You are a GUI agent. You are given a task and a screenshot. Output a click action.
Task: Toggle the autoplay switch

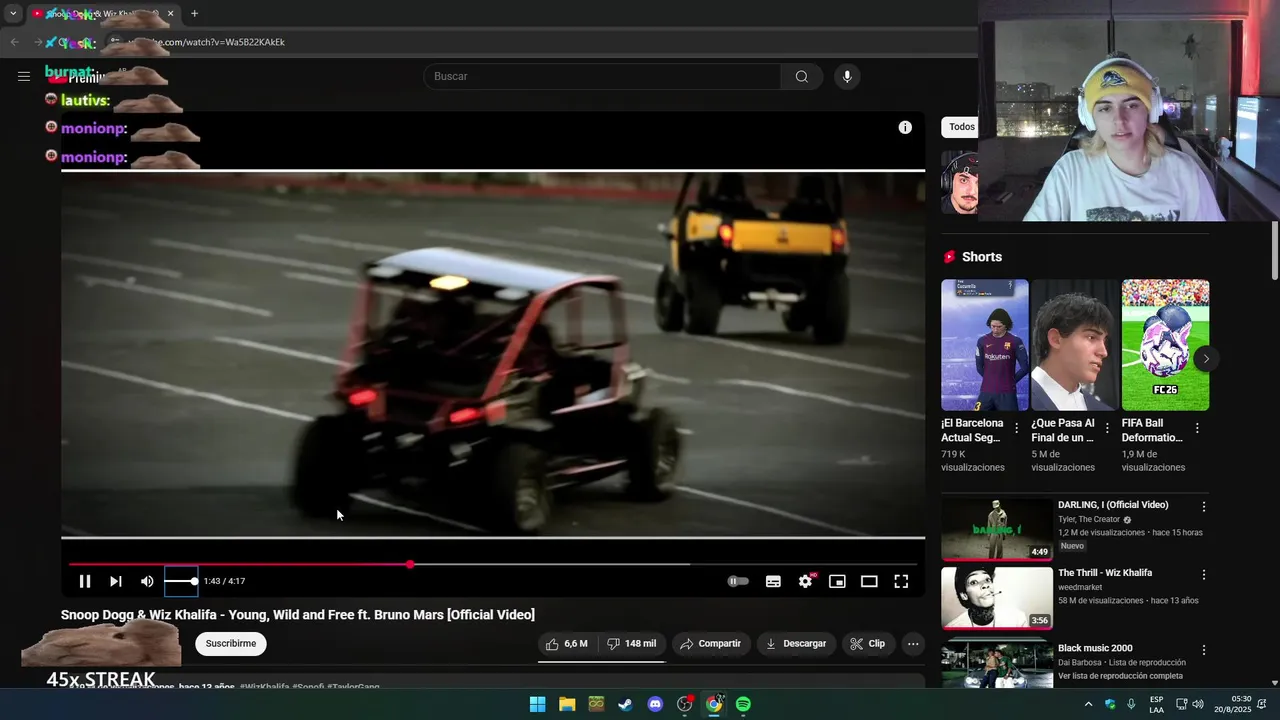pos(738,581)
